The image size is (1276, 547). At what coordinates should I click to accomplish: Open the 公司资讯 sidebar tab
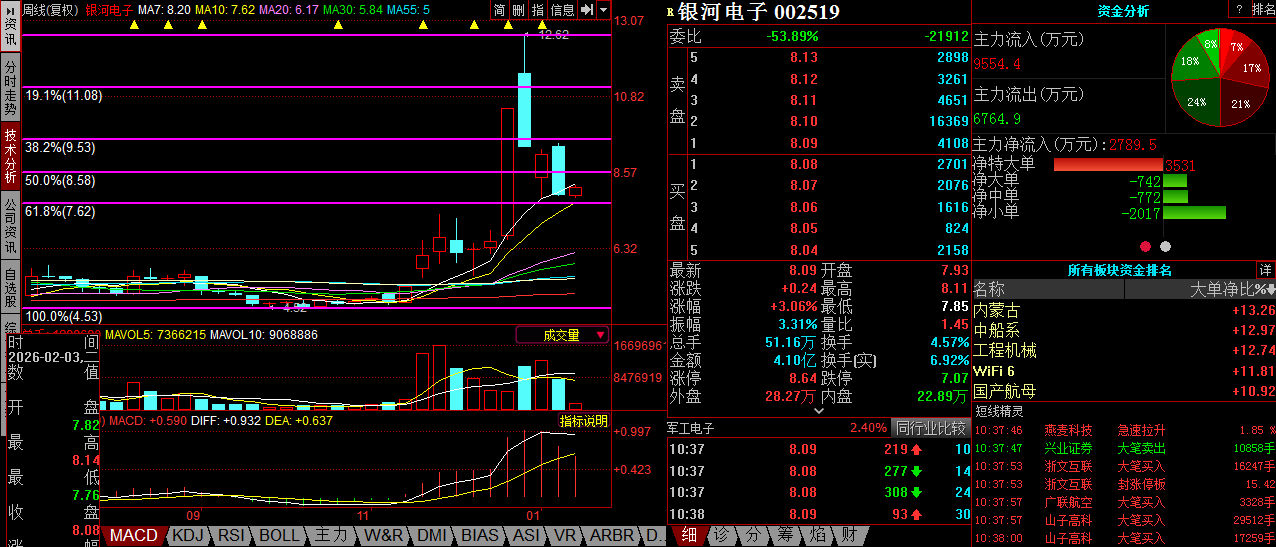coord(10,224)
